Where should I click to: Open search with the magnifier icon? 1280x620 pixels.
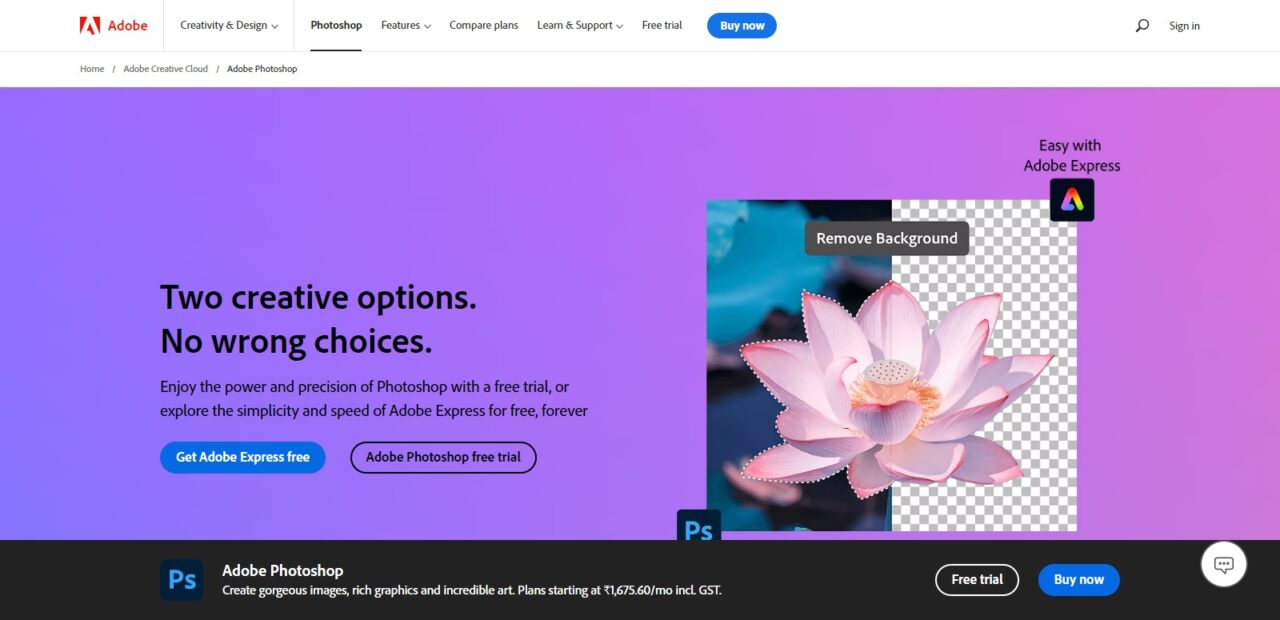1142,26
